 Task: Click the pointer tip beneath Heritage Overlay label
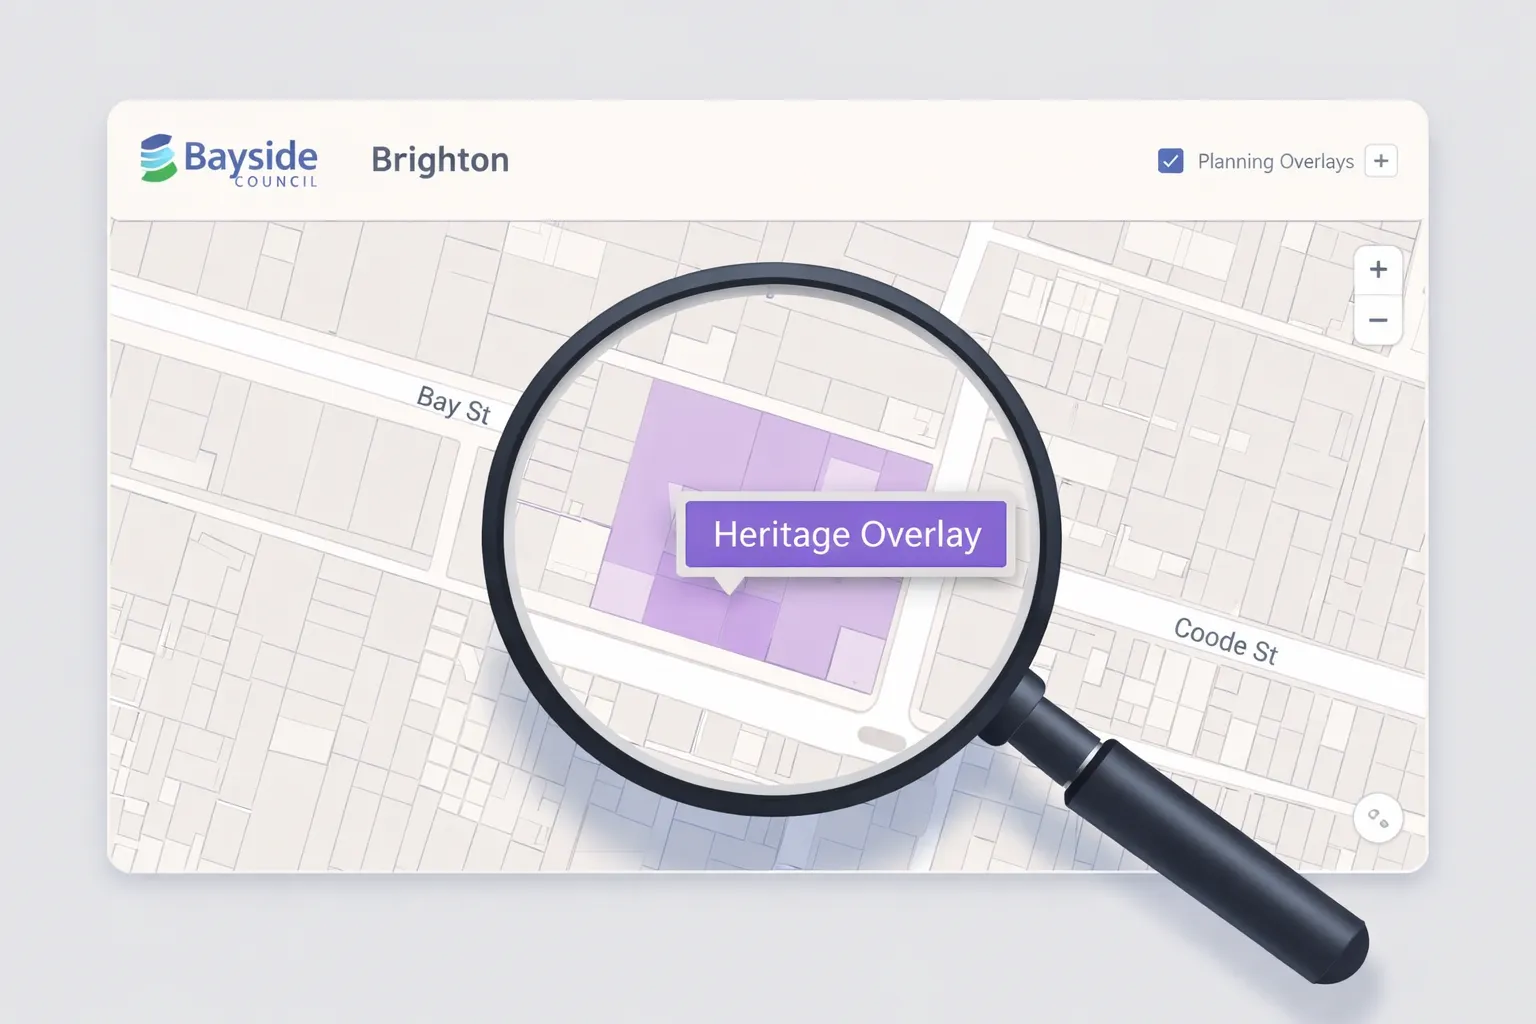coord(730,584)
